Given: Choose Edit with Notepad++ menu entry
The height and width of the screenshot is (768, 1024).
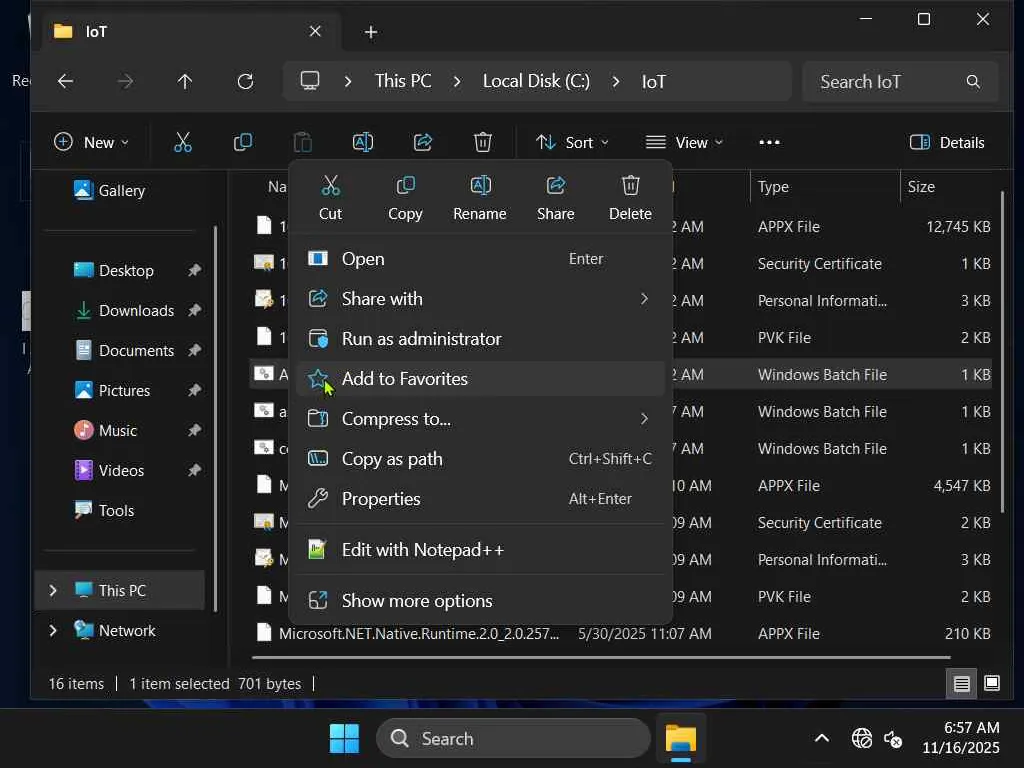Looking at the screenshot, I should [x=422, y=550].
